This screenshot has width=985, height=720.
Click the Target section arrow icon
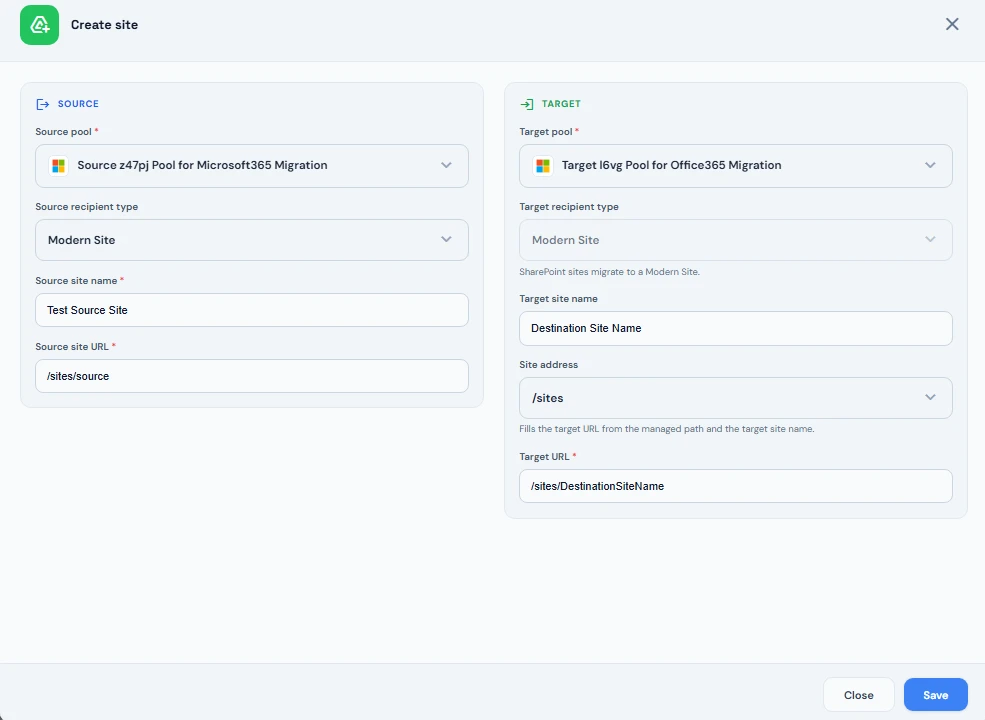click(526, 104)
